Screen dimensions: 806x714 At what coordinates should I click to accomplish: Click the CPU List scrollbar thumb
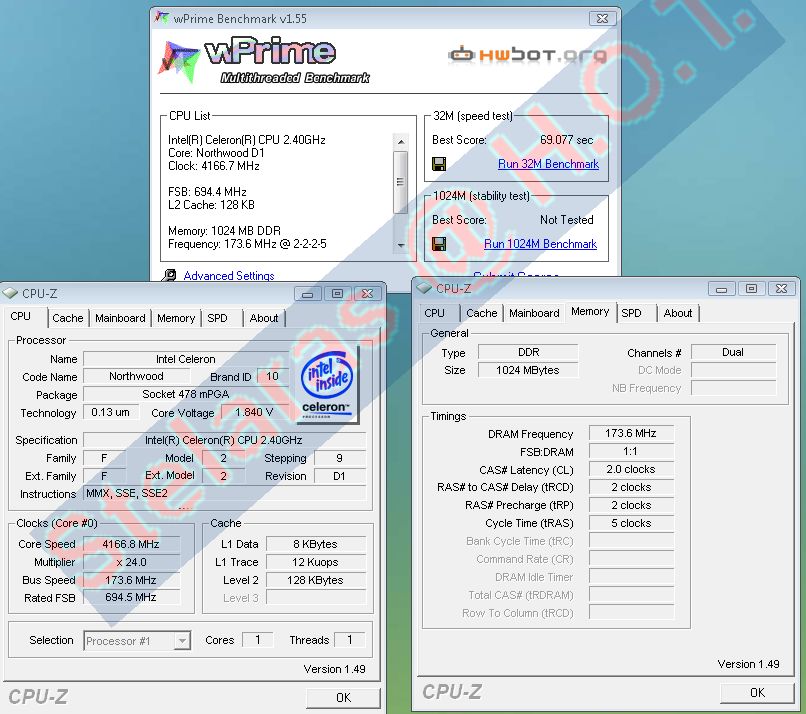pos(401,182)
